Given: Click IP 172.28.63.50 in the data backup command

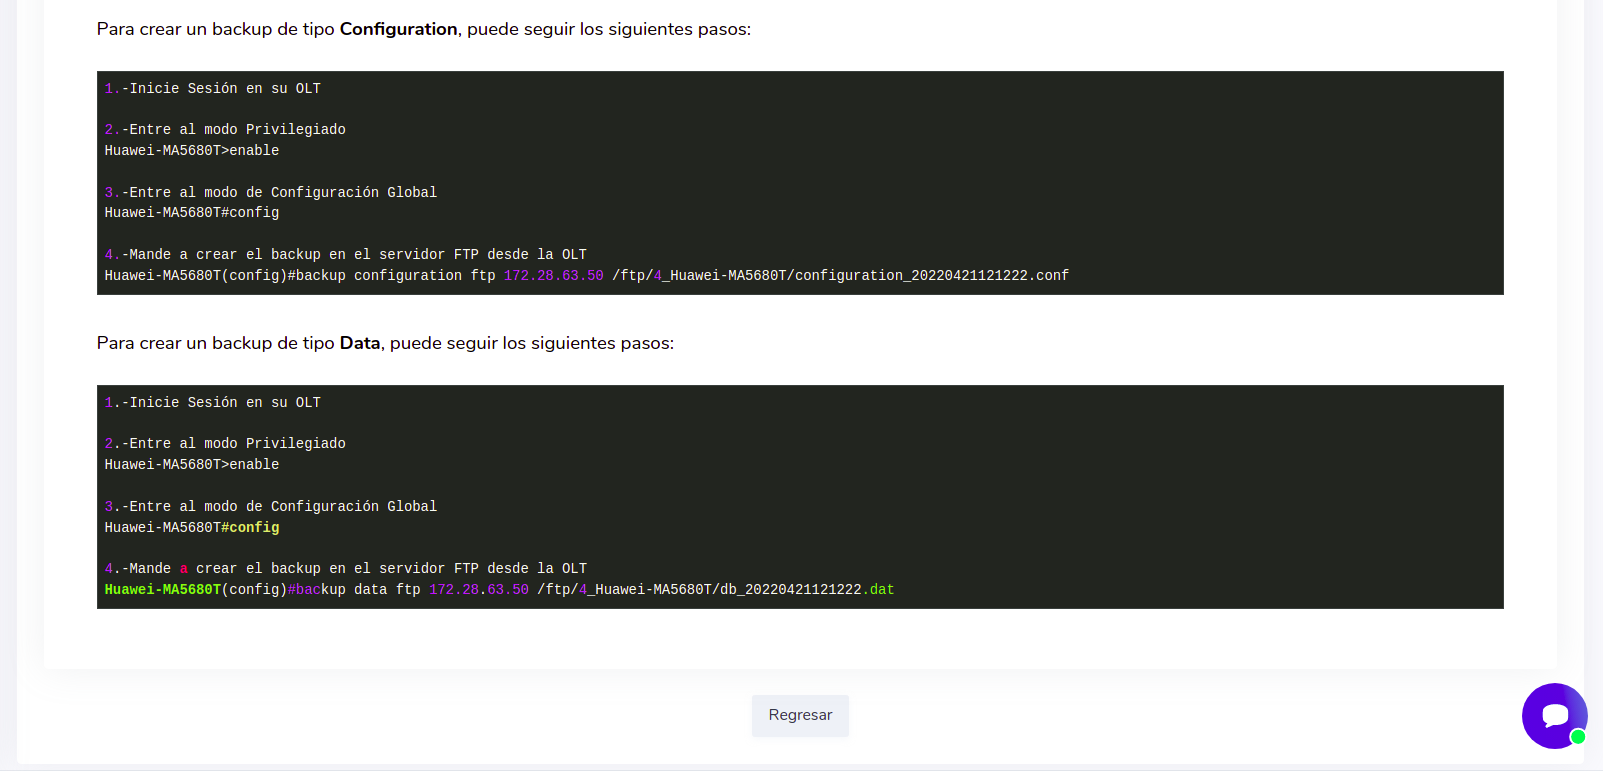Looking at the screenshot, I should point(478,590).
